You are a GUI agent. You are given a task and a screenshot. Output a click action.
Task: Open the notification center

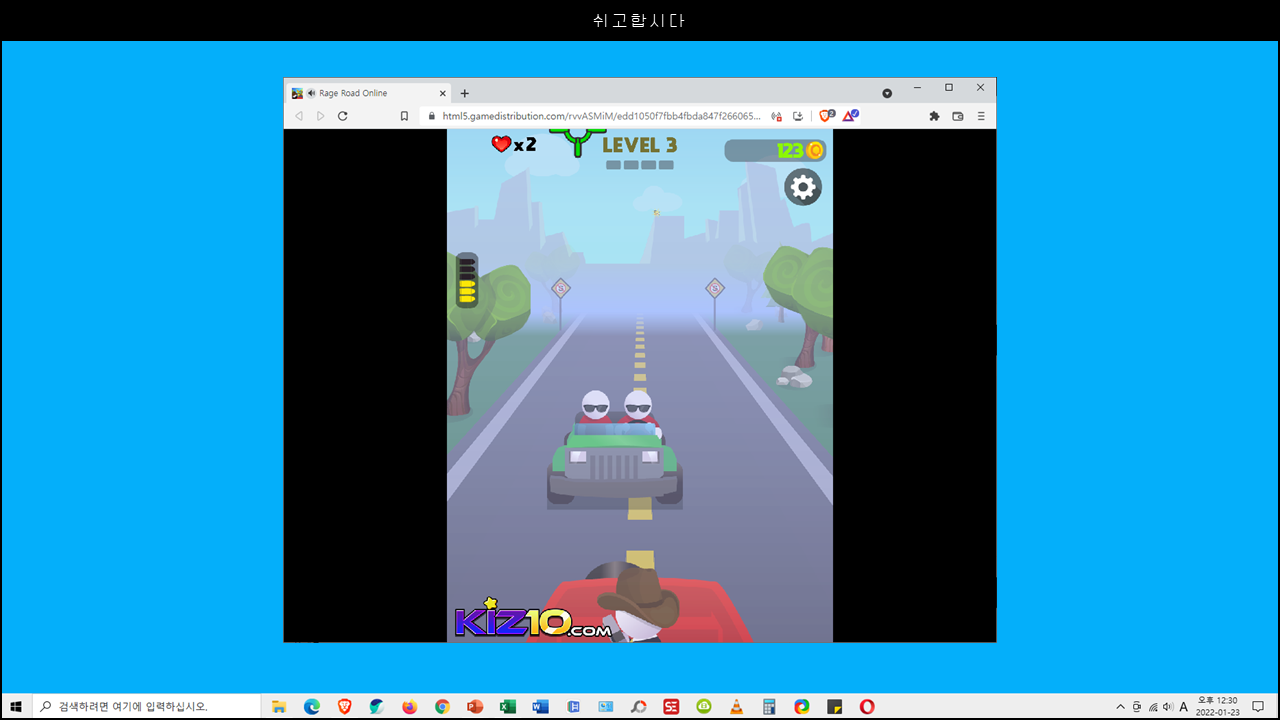pyautogui.click(x=1258, y=706)
